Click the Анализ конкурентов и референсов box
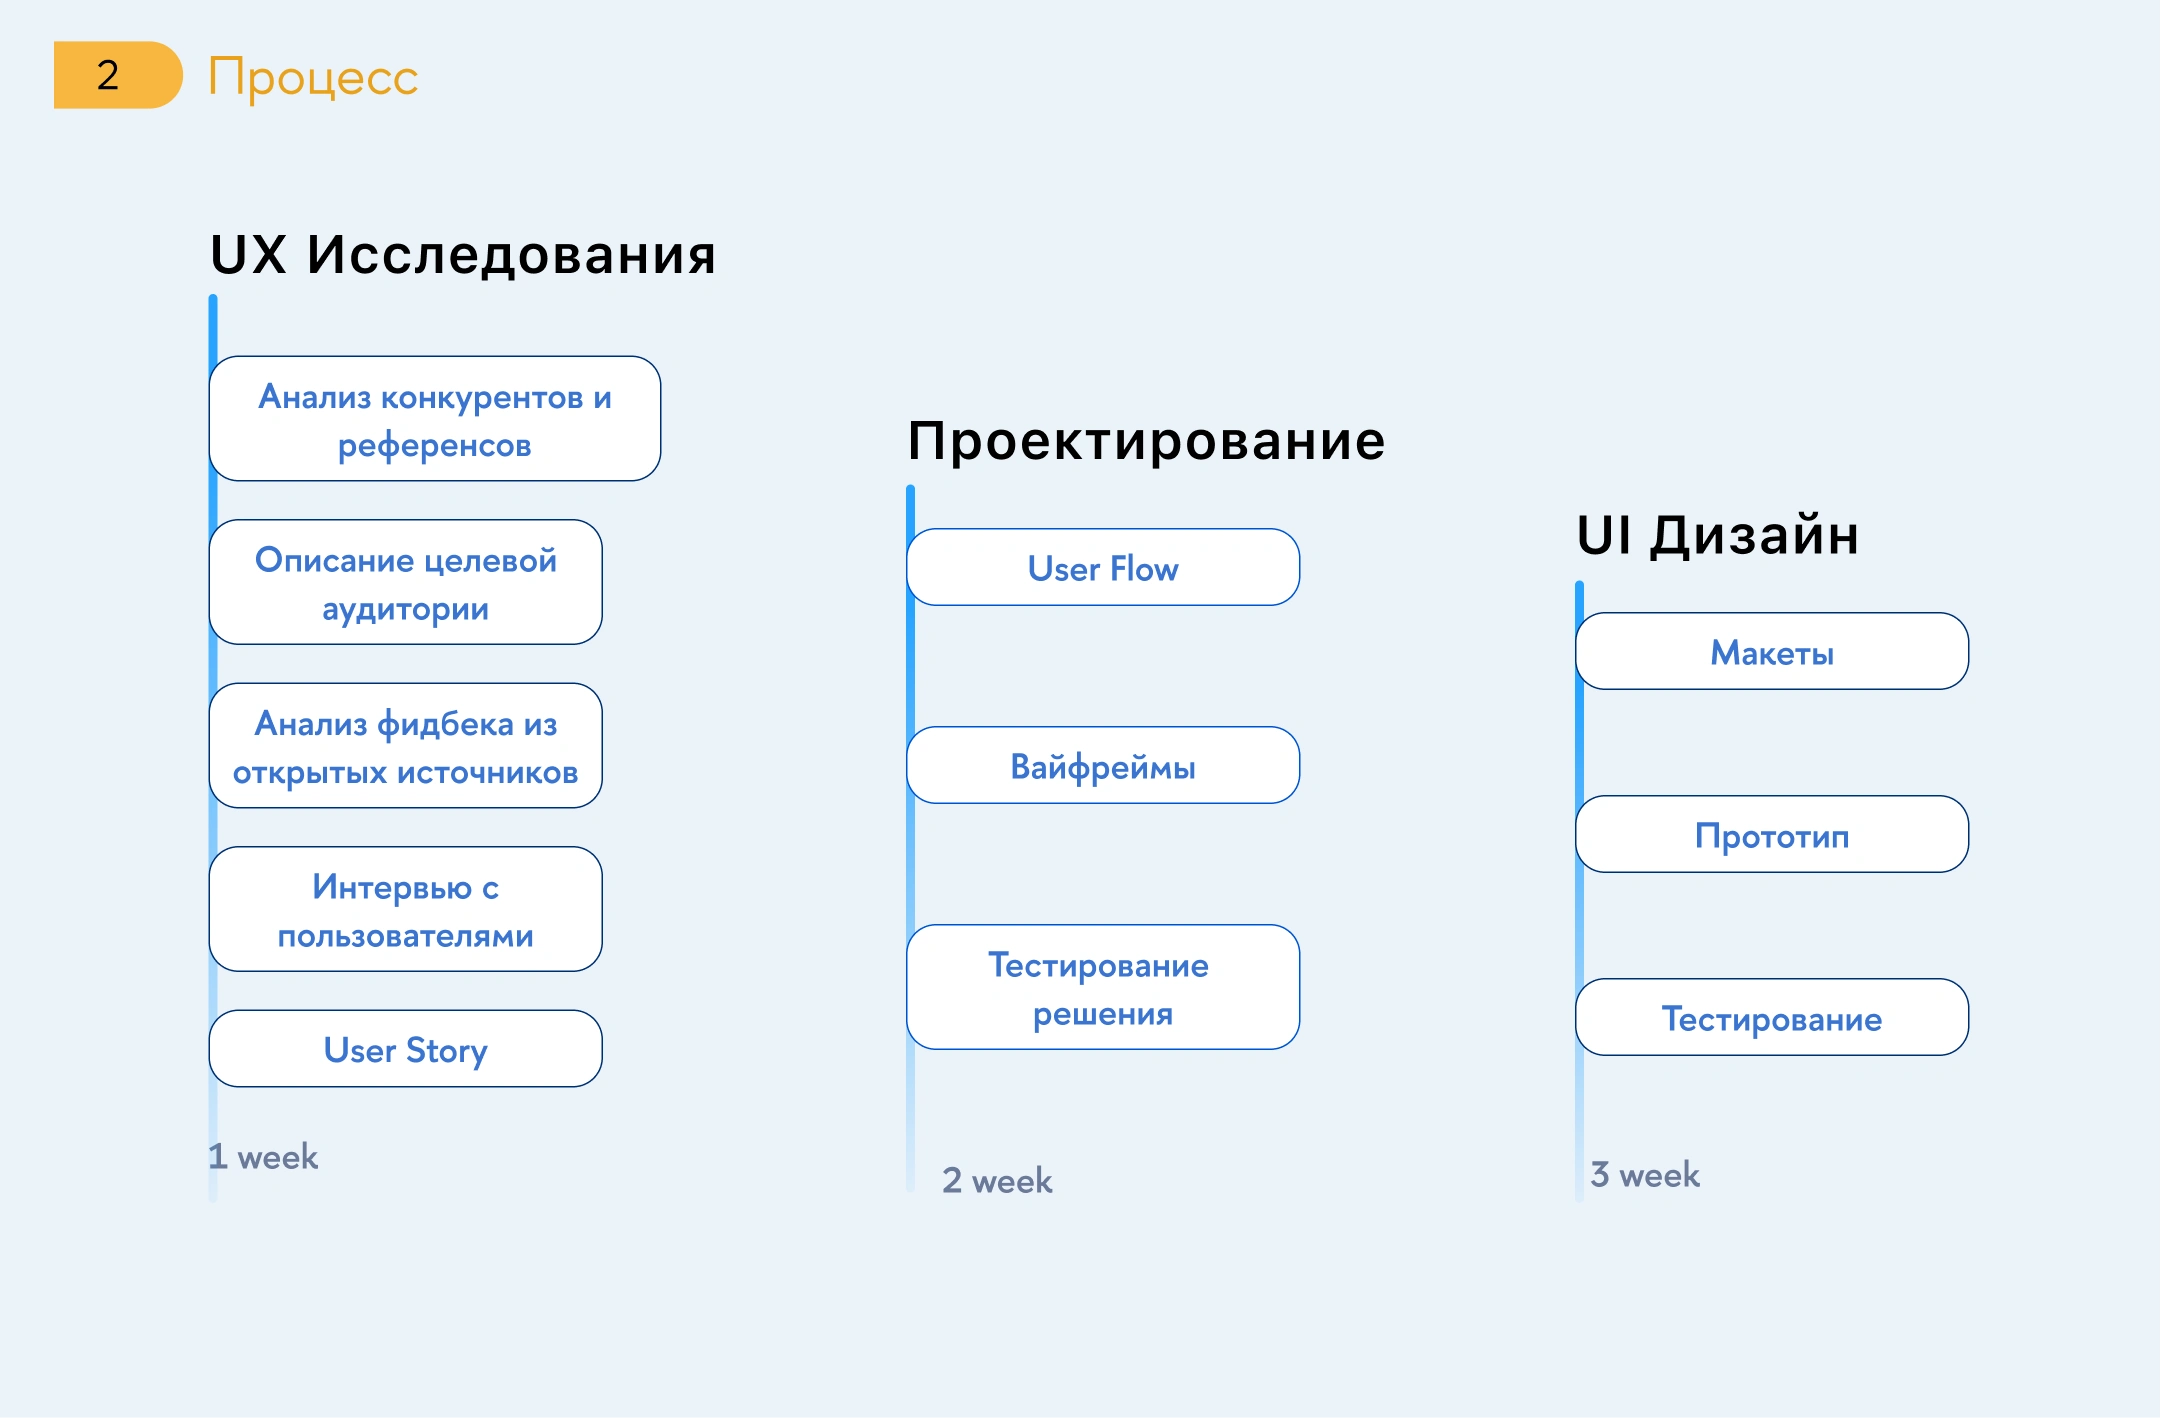The height and width of the screenshot is (1418, 2161). 435,419
